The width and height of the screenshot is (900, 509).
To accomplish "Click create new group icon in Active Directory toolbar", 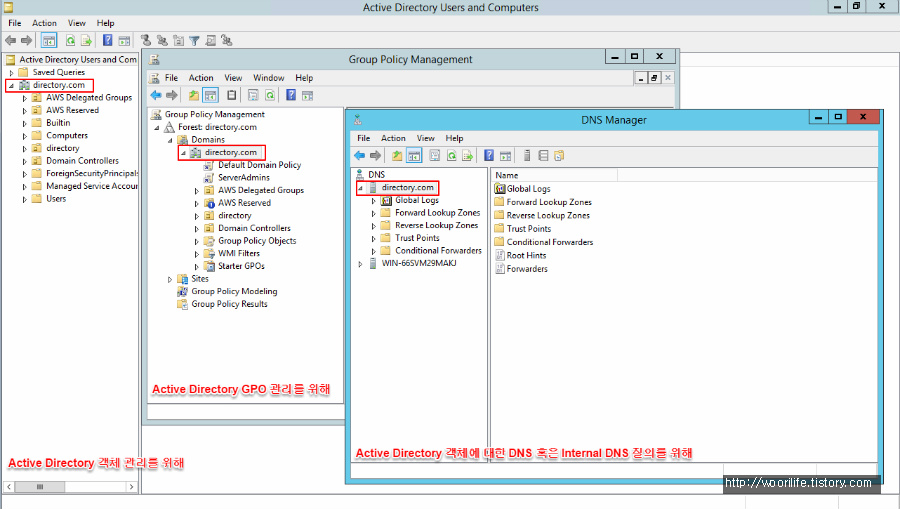I will click(x=162, y=40).
